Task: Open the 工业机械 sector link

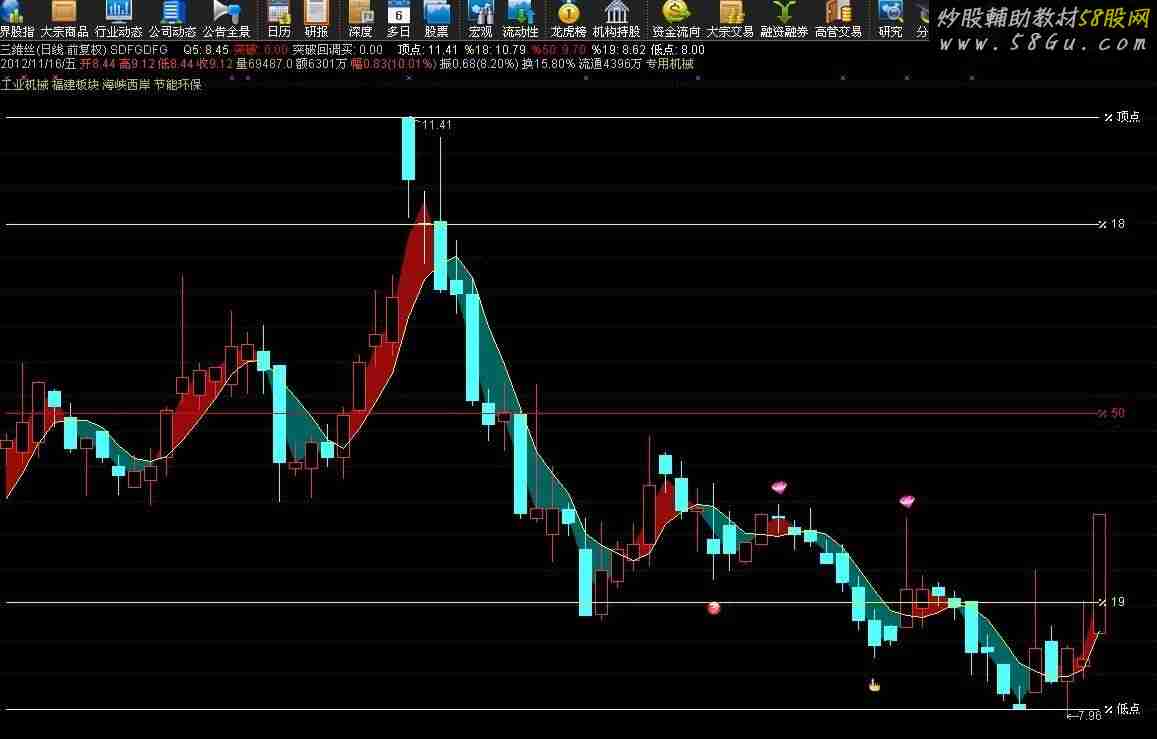Action: click(x=24, y=85)
